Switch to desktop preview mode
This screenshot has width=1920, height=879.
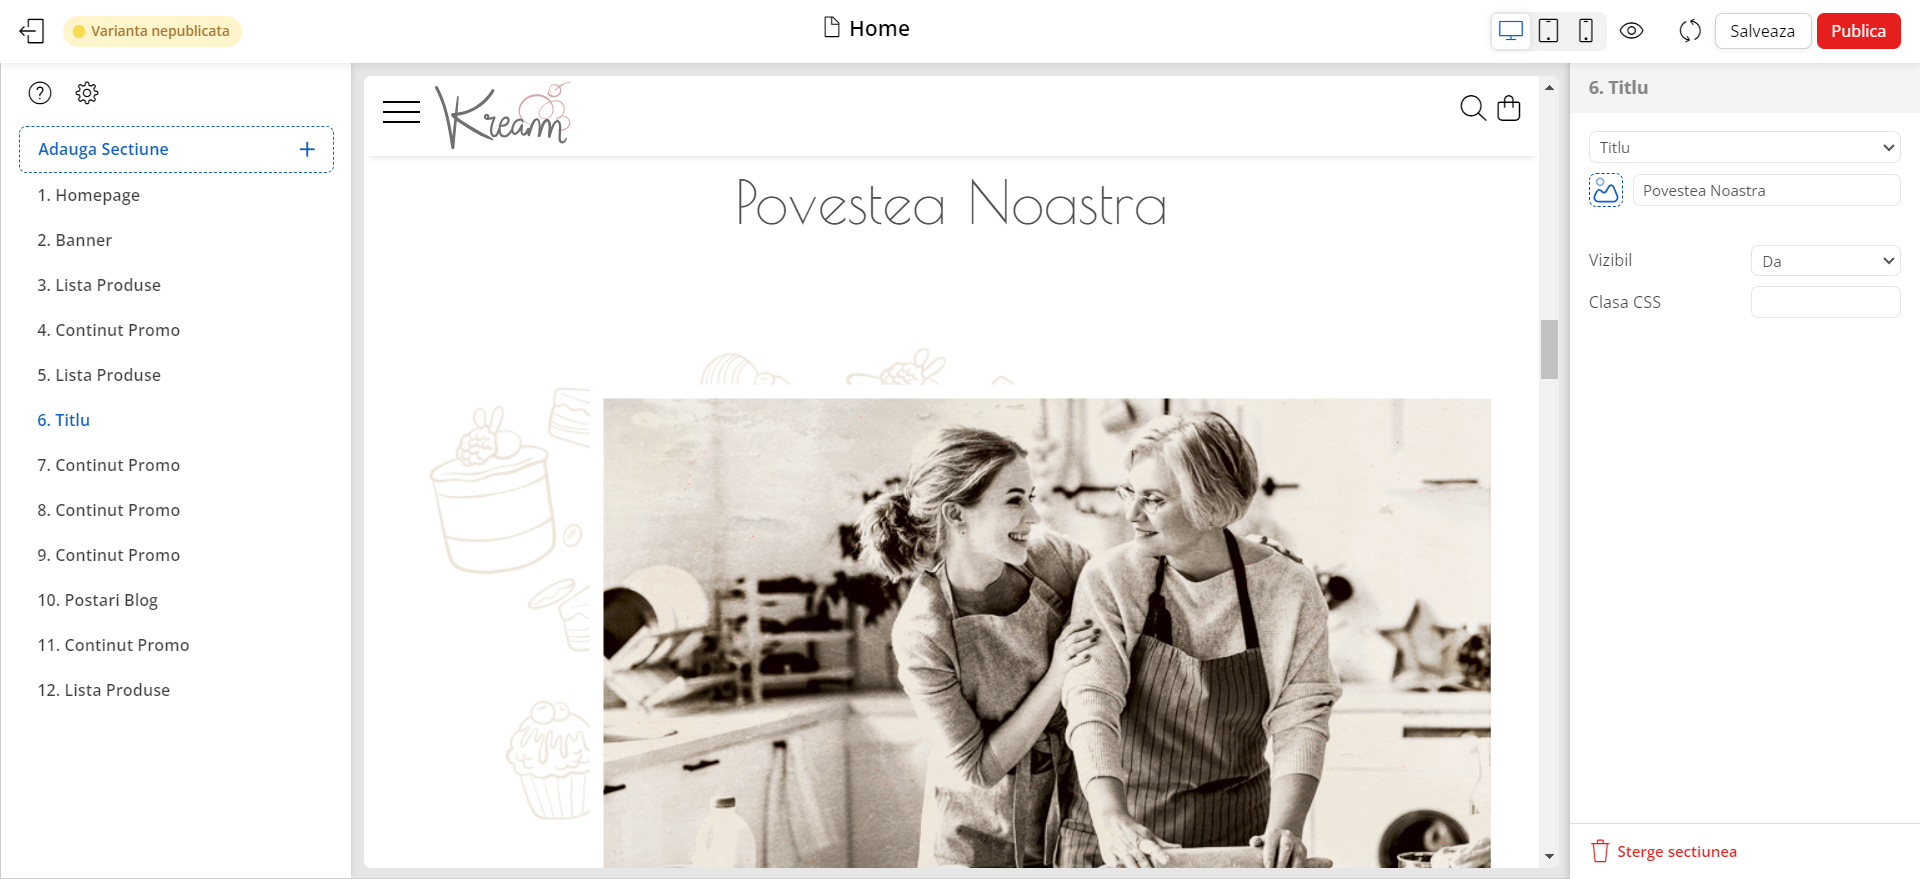pos(1511,31)
